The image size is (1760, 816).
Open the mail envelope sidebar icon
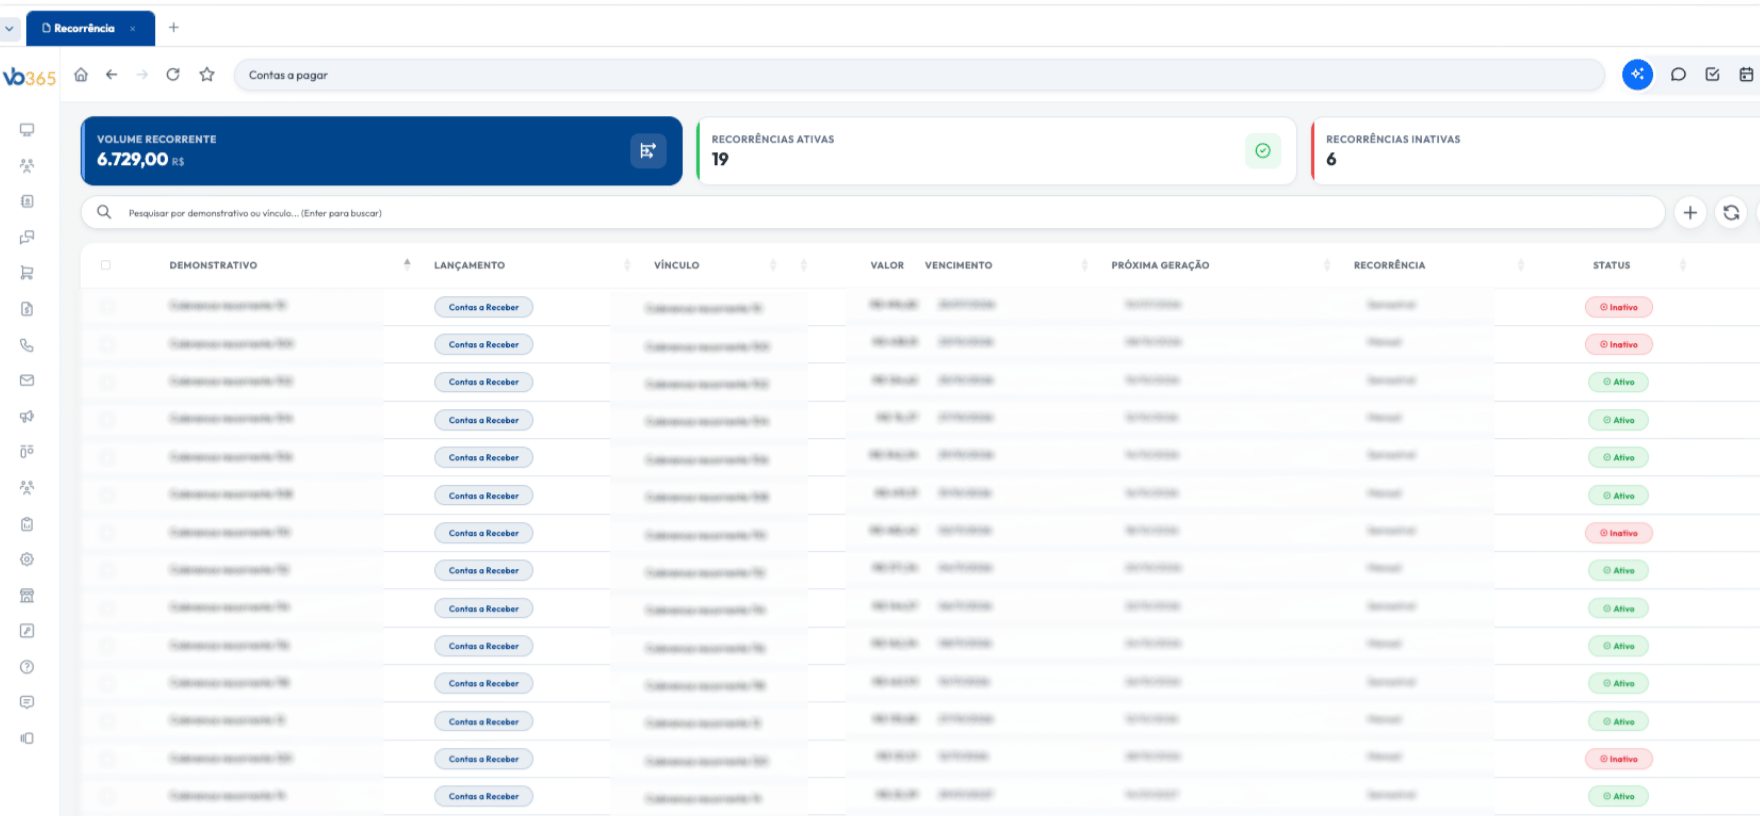[x=27, y=380]
